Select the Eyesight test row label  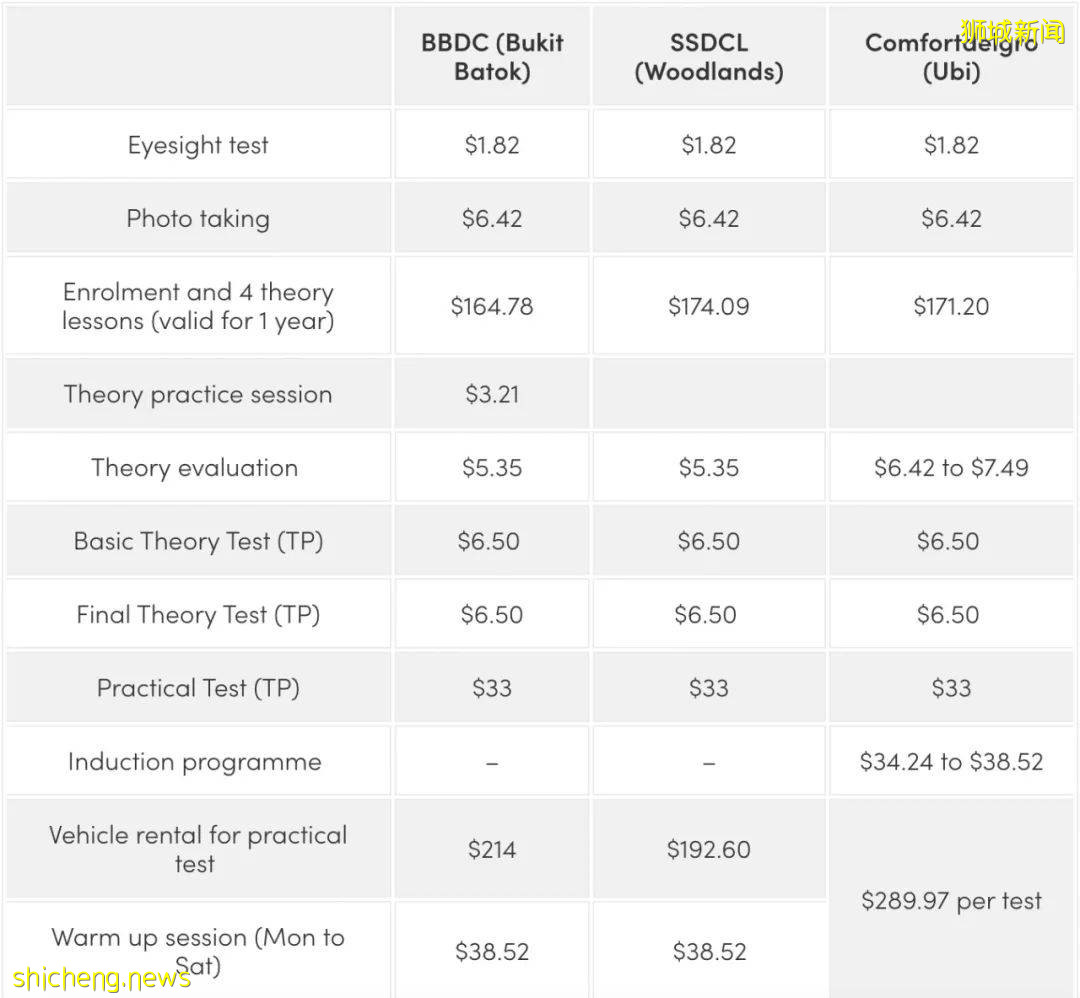tap(198, 145)
